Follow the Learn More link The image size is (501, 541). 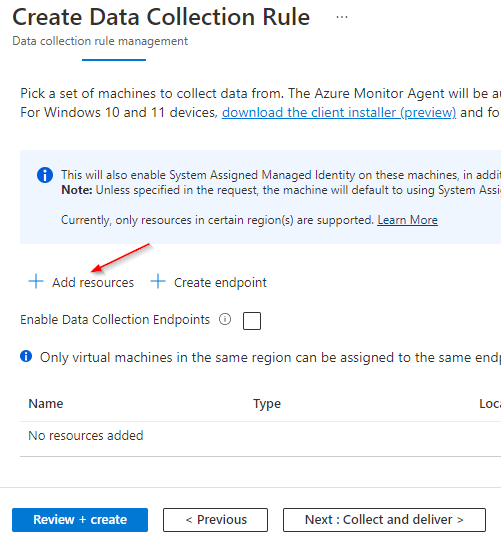[407, 220]
